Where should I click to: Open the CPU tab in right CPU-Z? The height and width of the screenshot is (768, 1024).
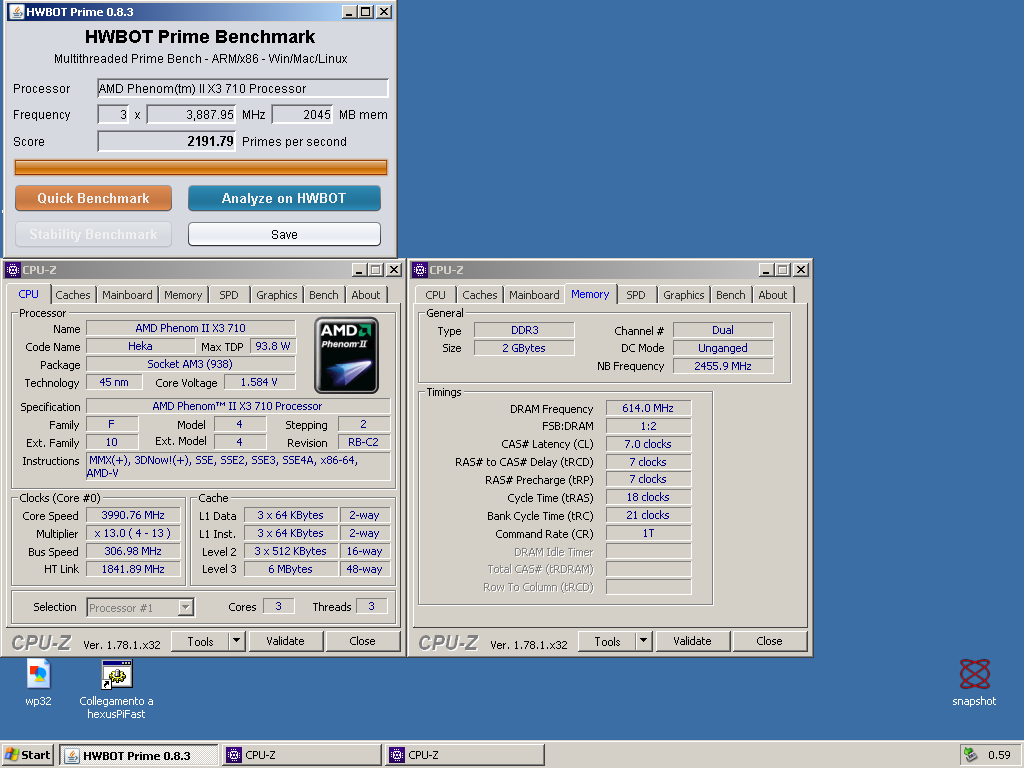(436, 295)
